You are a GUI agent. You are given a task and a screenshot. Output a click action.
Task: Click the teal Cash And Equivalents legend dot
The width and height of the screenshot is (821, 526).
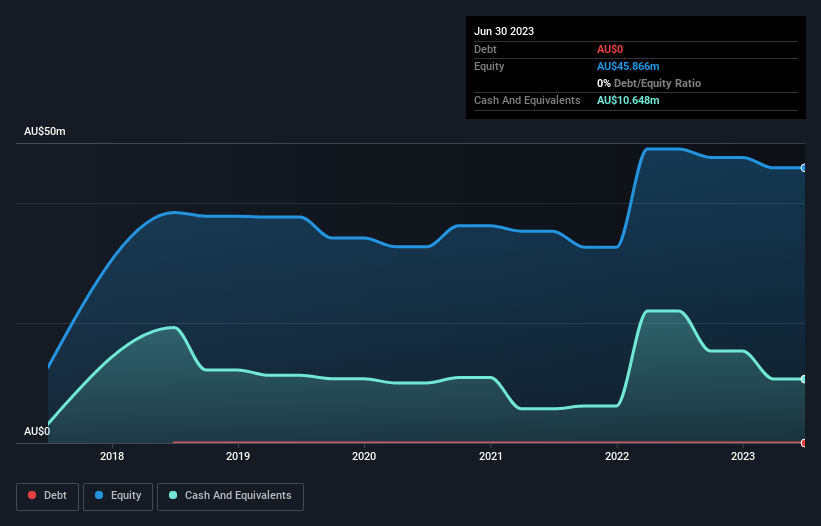(x=173, y=495)
